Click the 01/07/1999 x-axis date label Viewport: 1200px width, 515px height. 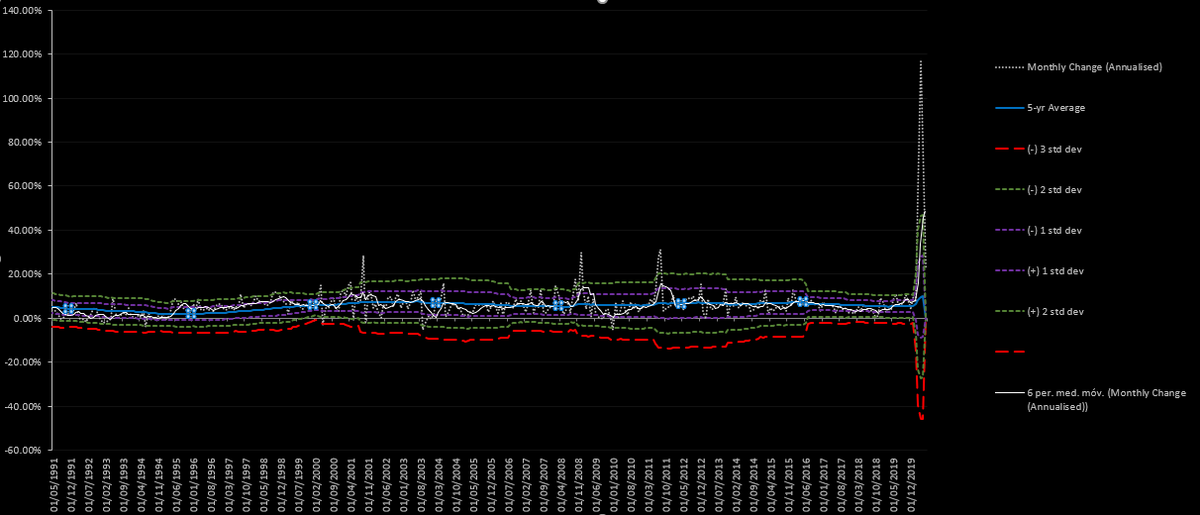click(x=300, y=484)
